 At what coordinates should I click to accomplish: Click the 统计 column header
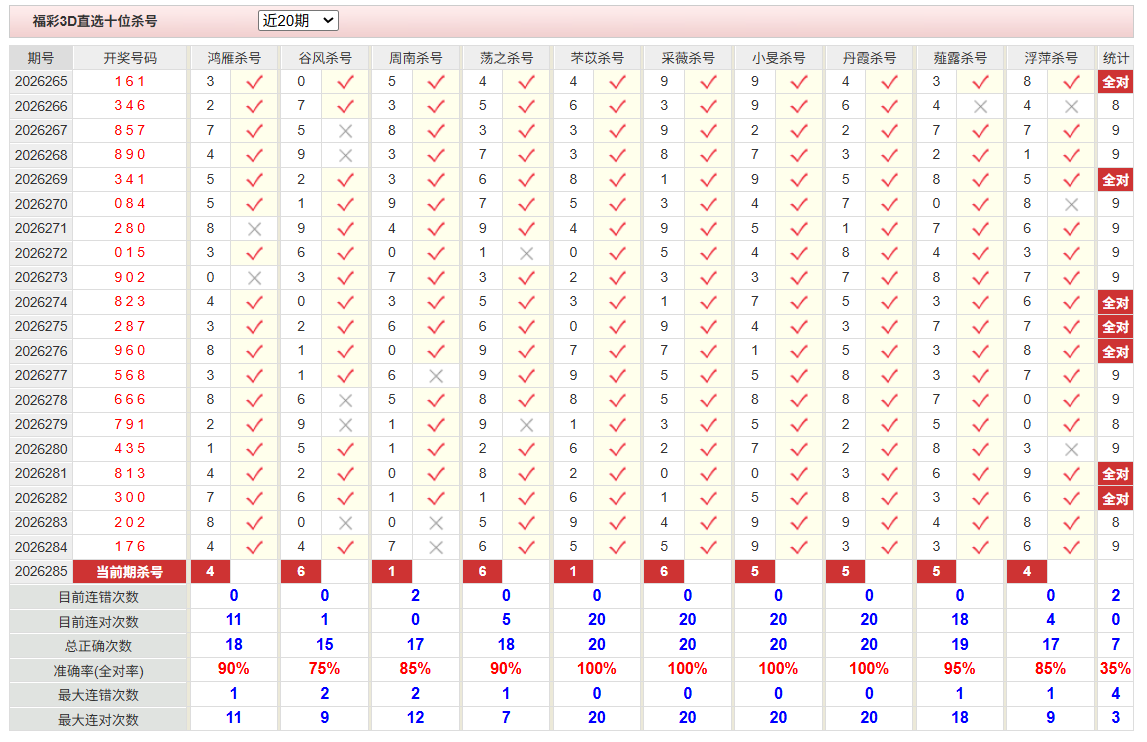click(1115, 58)
